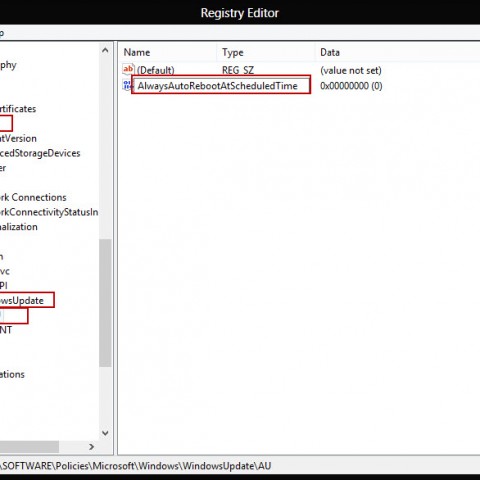
Task: Select the EnhancedStorageDevices key
Action: 40,153
